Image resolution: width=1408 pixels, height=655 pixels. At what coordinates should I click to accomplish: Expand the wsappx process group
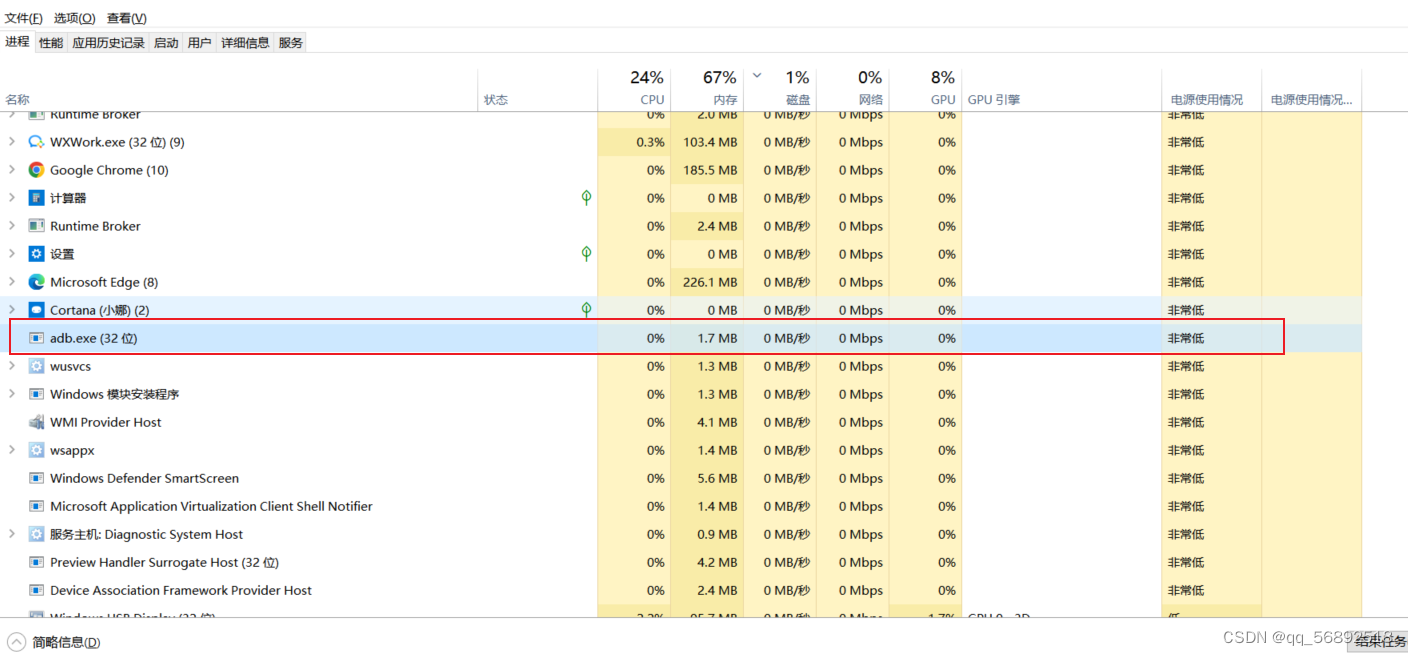click(x=12, y=450)
